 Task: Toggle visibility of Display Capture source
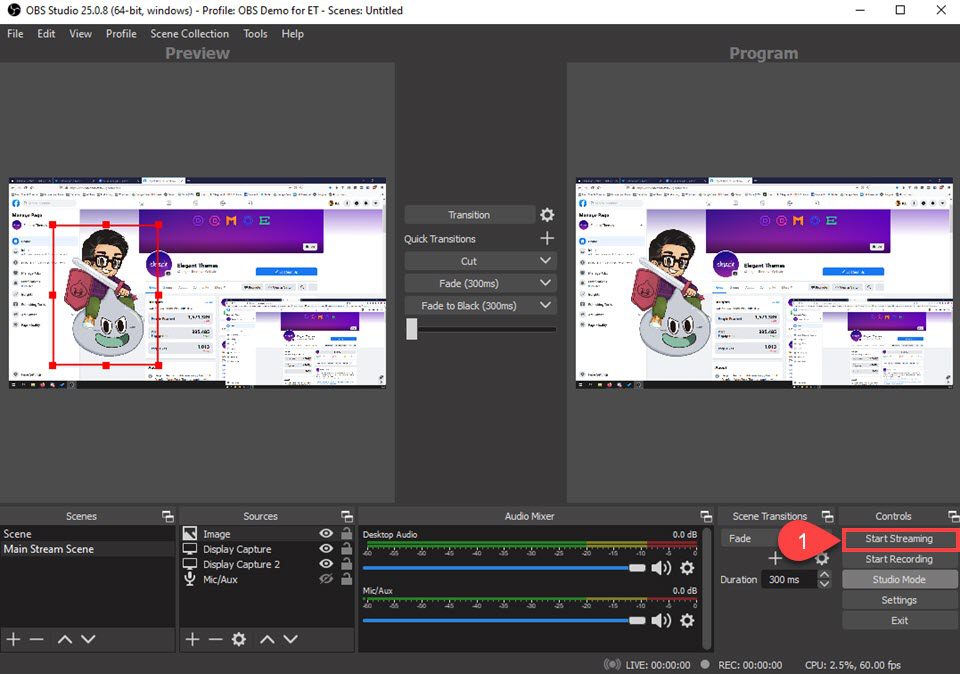tap(327, 549)
